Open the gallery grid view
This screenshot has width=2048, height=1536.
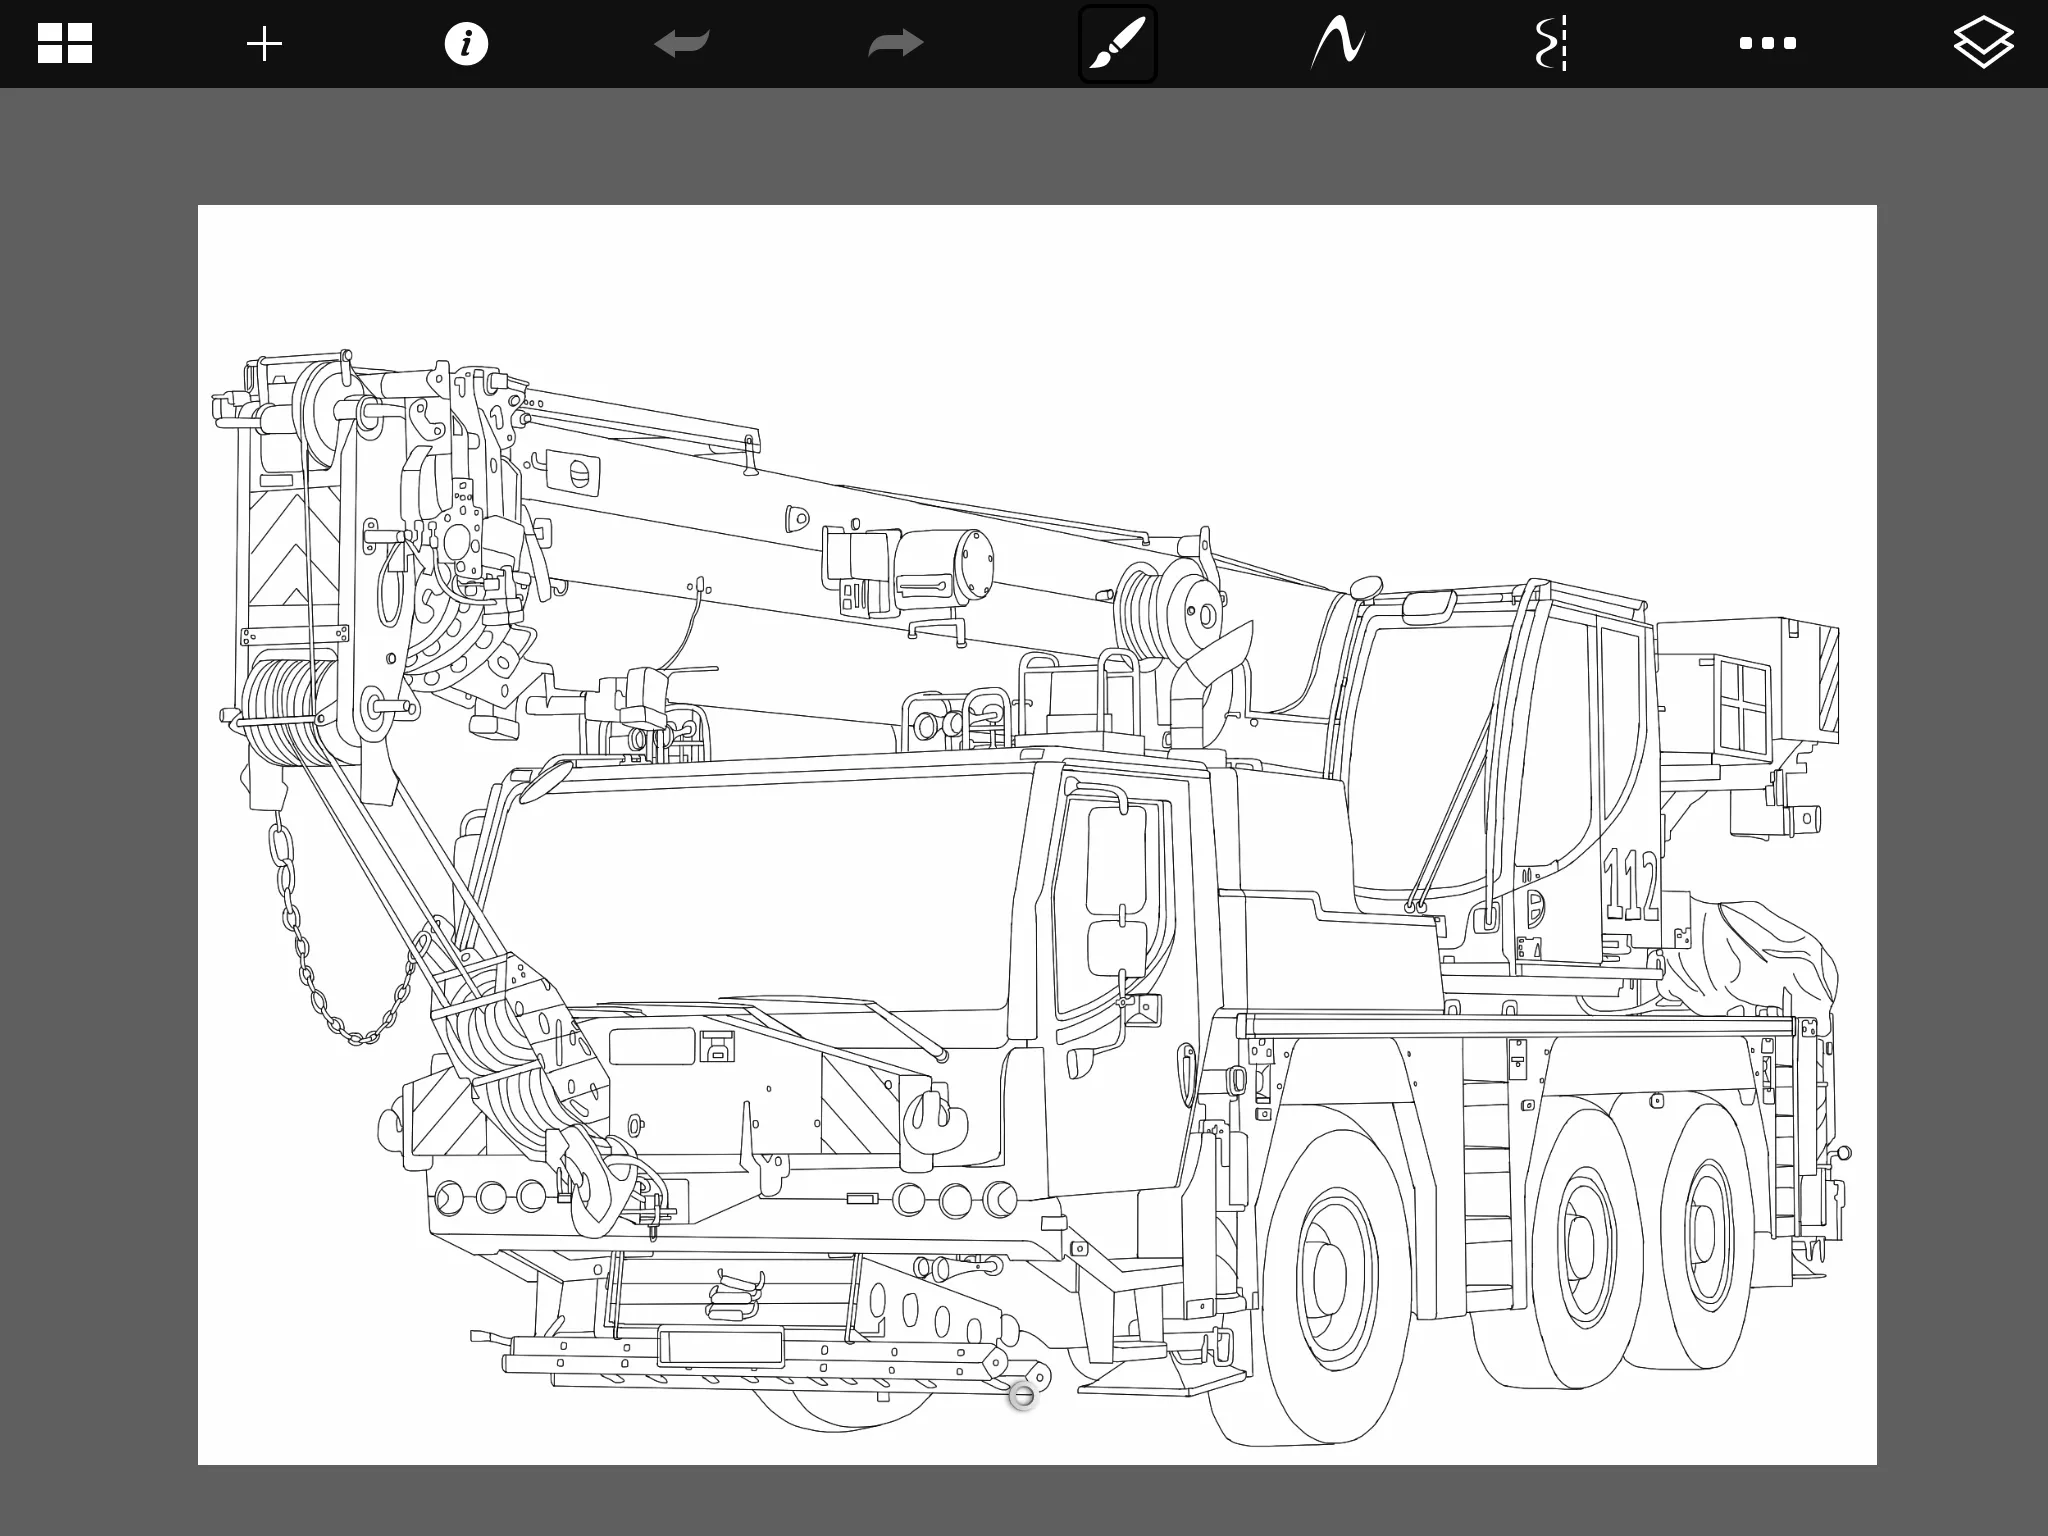65,44
